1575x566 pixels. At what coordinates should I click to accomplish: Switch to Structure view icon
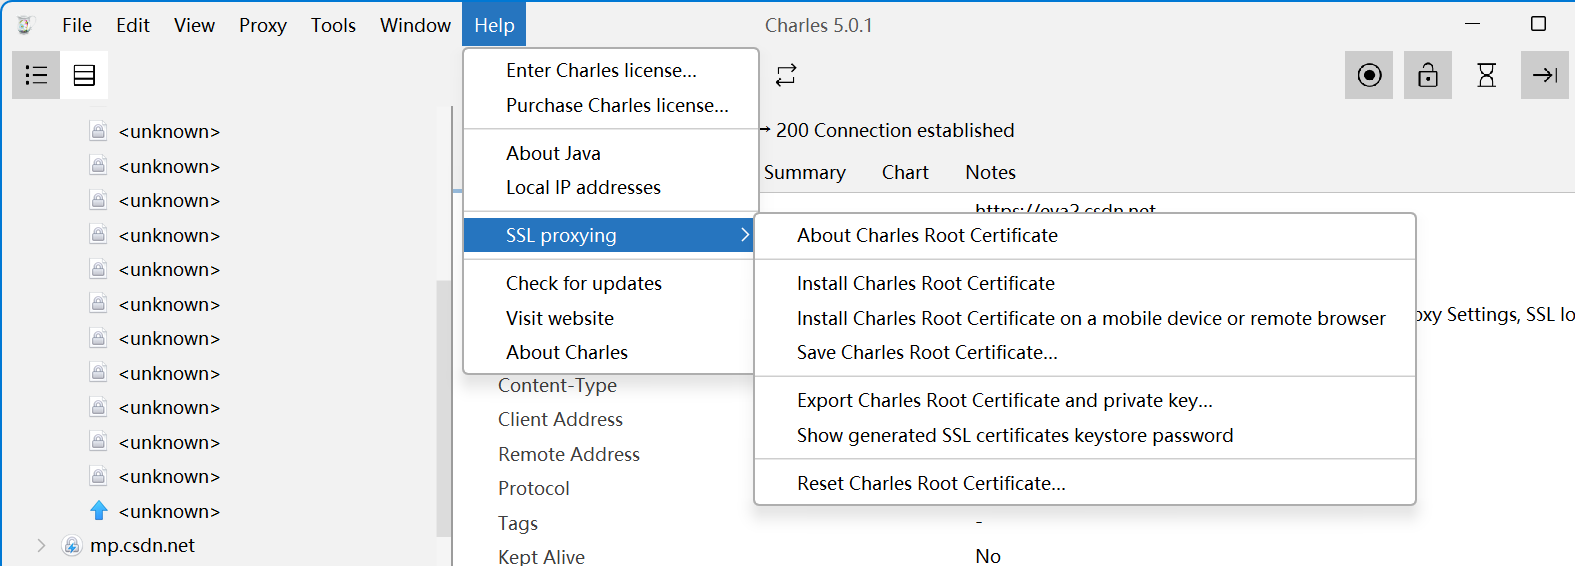pos(36,75)
